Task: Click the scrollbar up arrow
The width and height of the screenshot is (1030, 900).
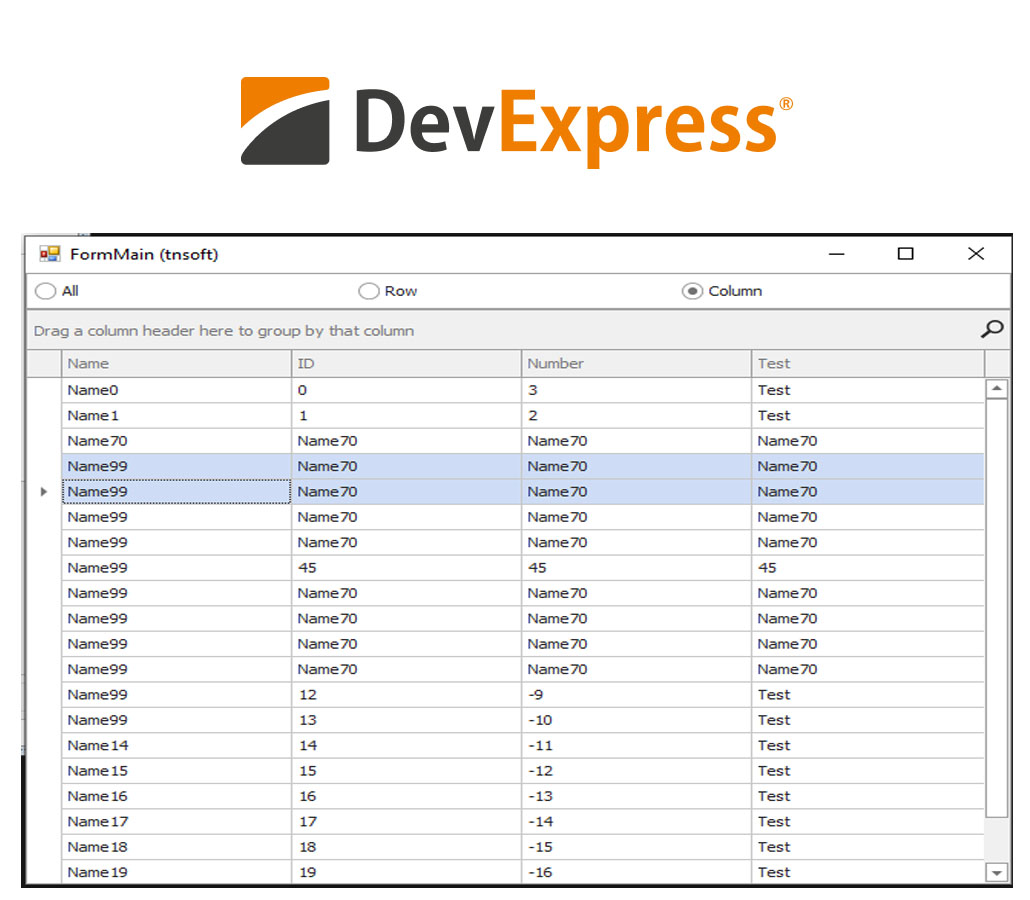Action: pyautogui.click(x=996, y=389)
